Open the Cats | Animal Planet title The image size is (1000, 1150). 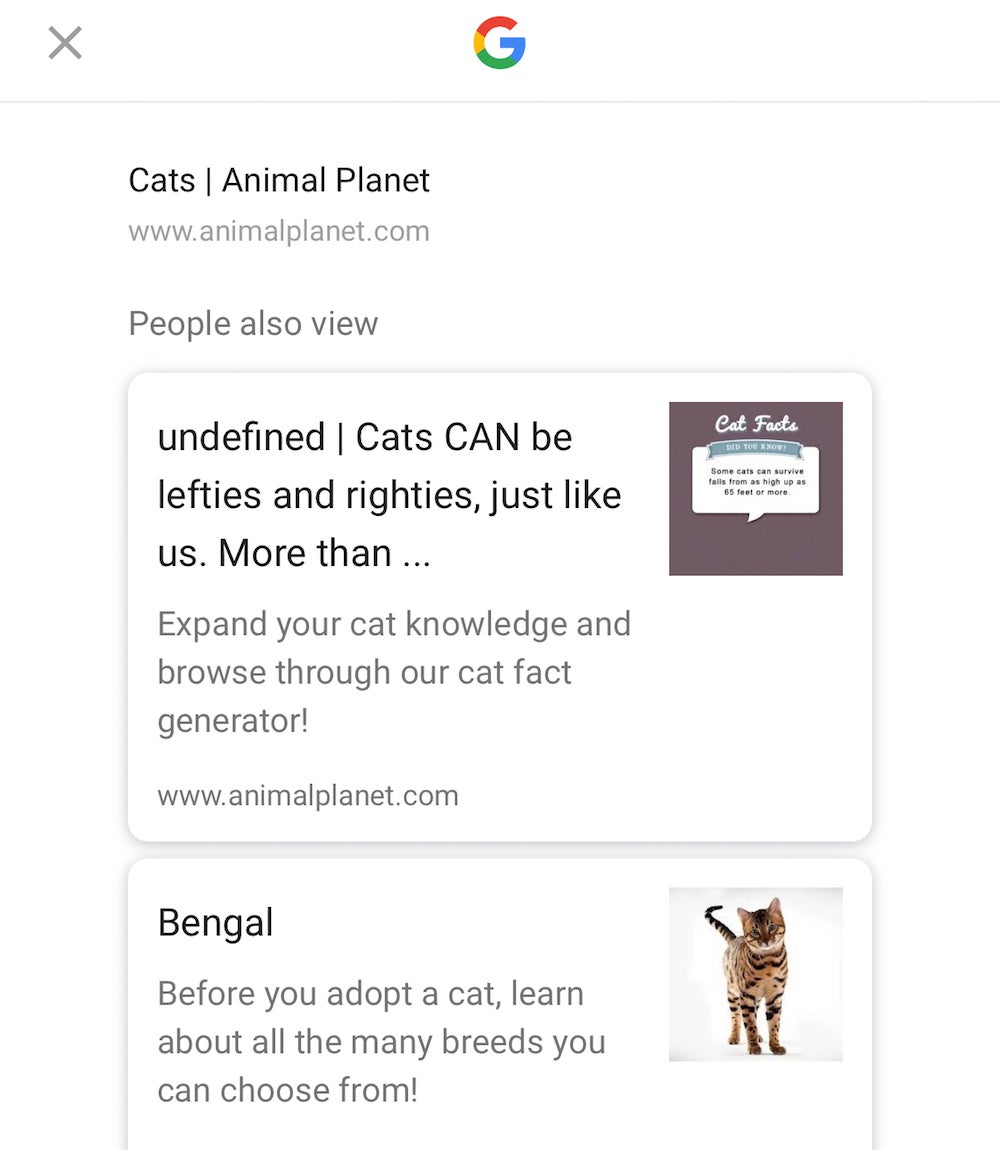(x=279, y=180)
